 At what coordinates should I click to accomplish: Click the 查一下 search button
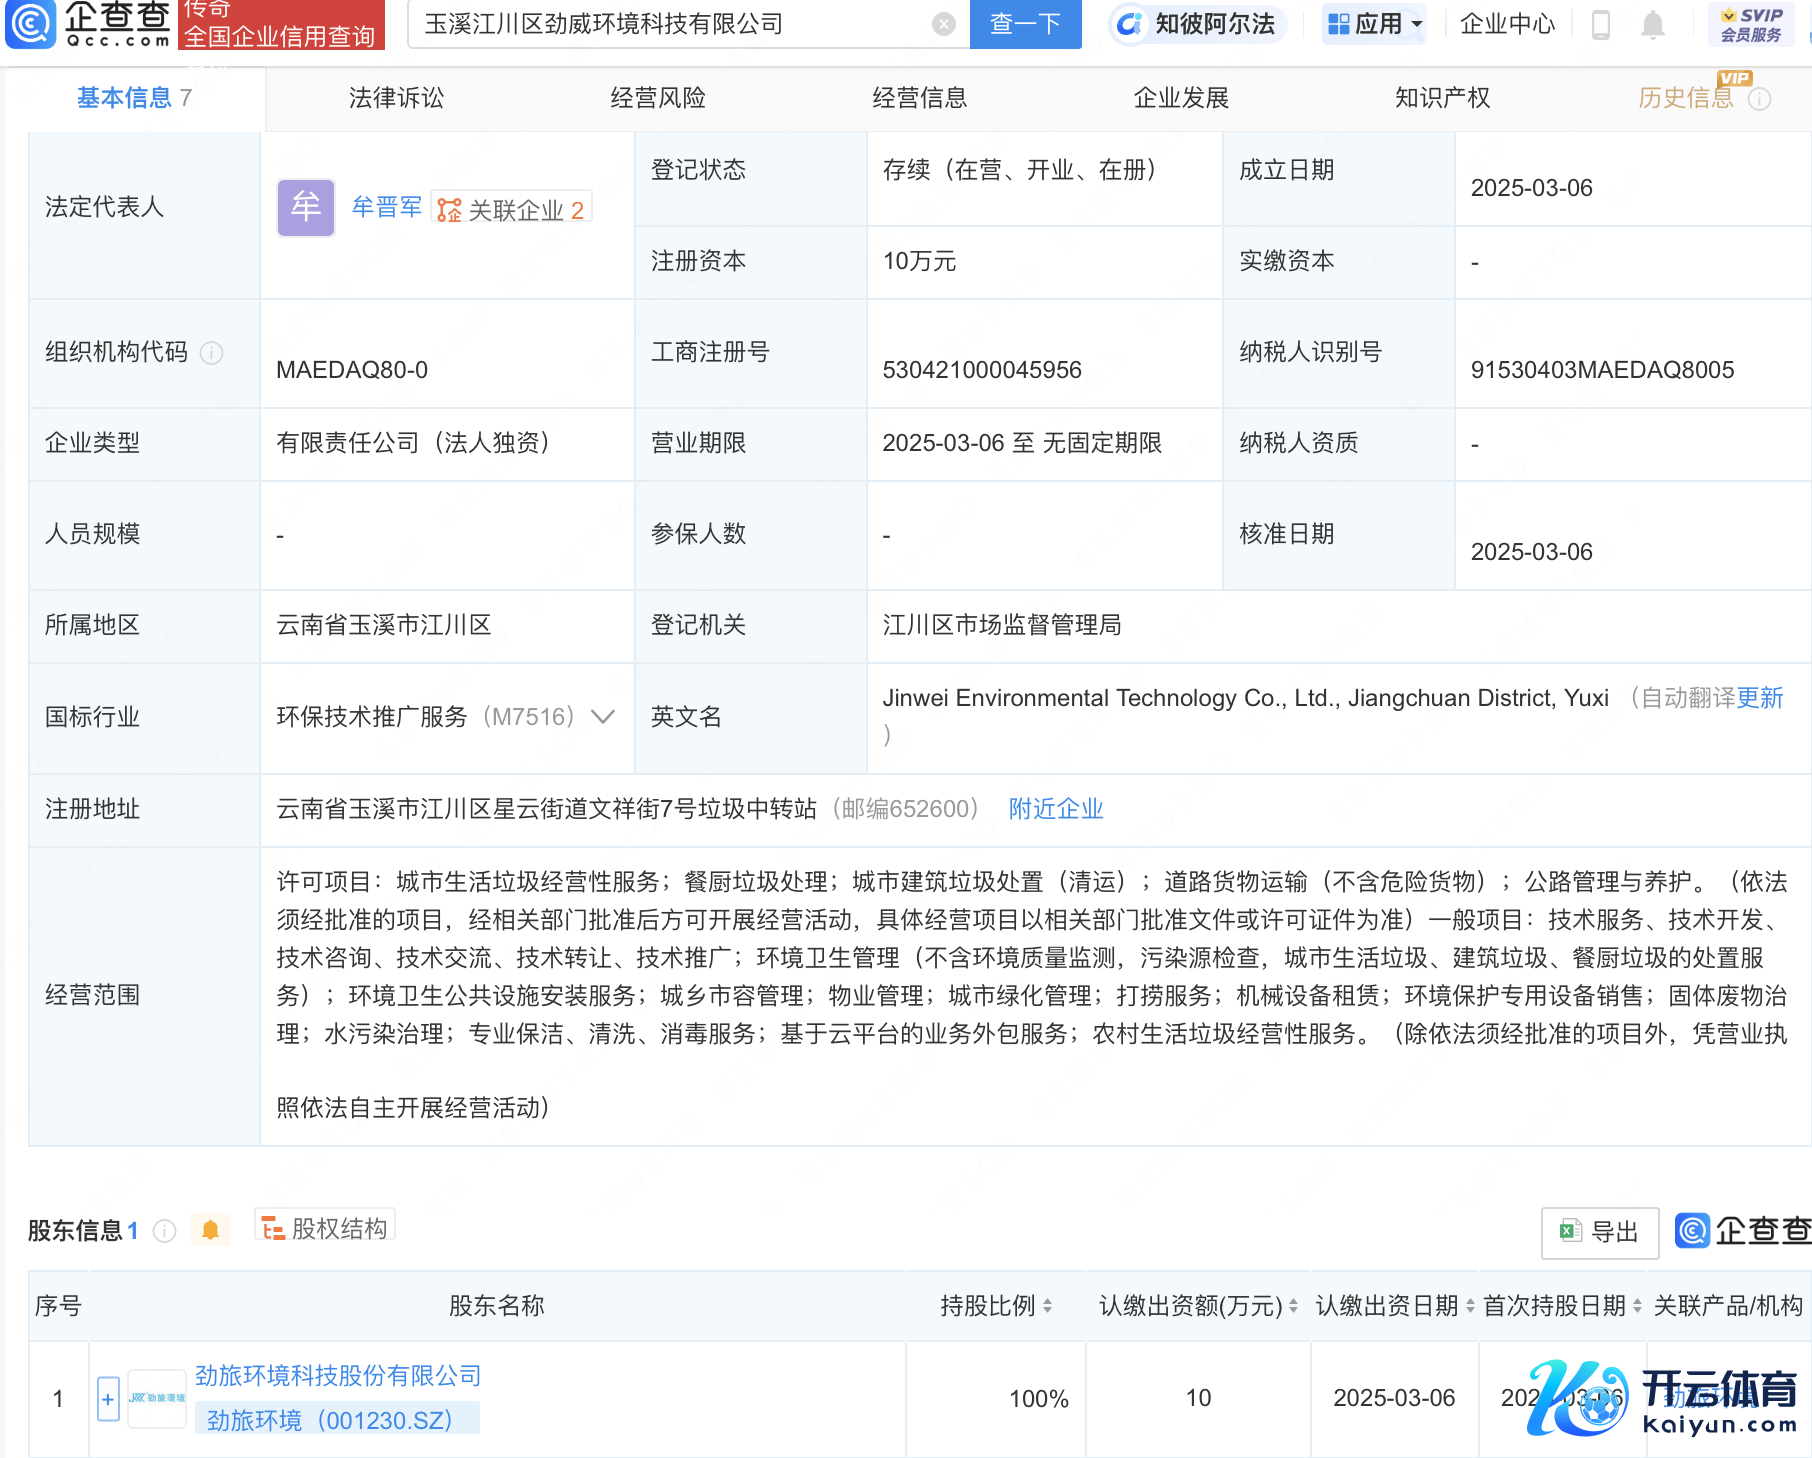click(x=1025, y=25)
